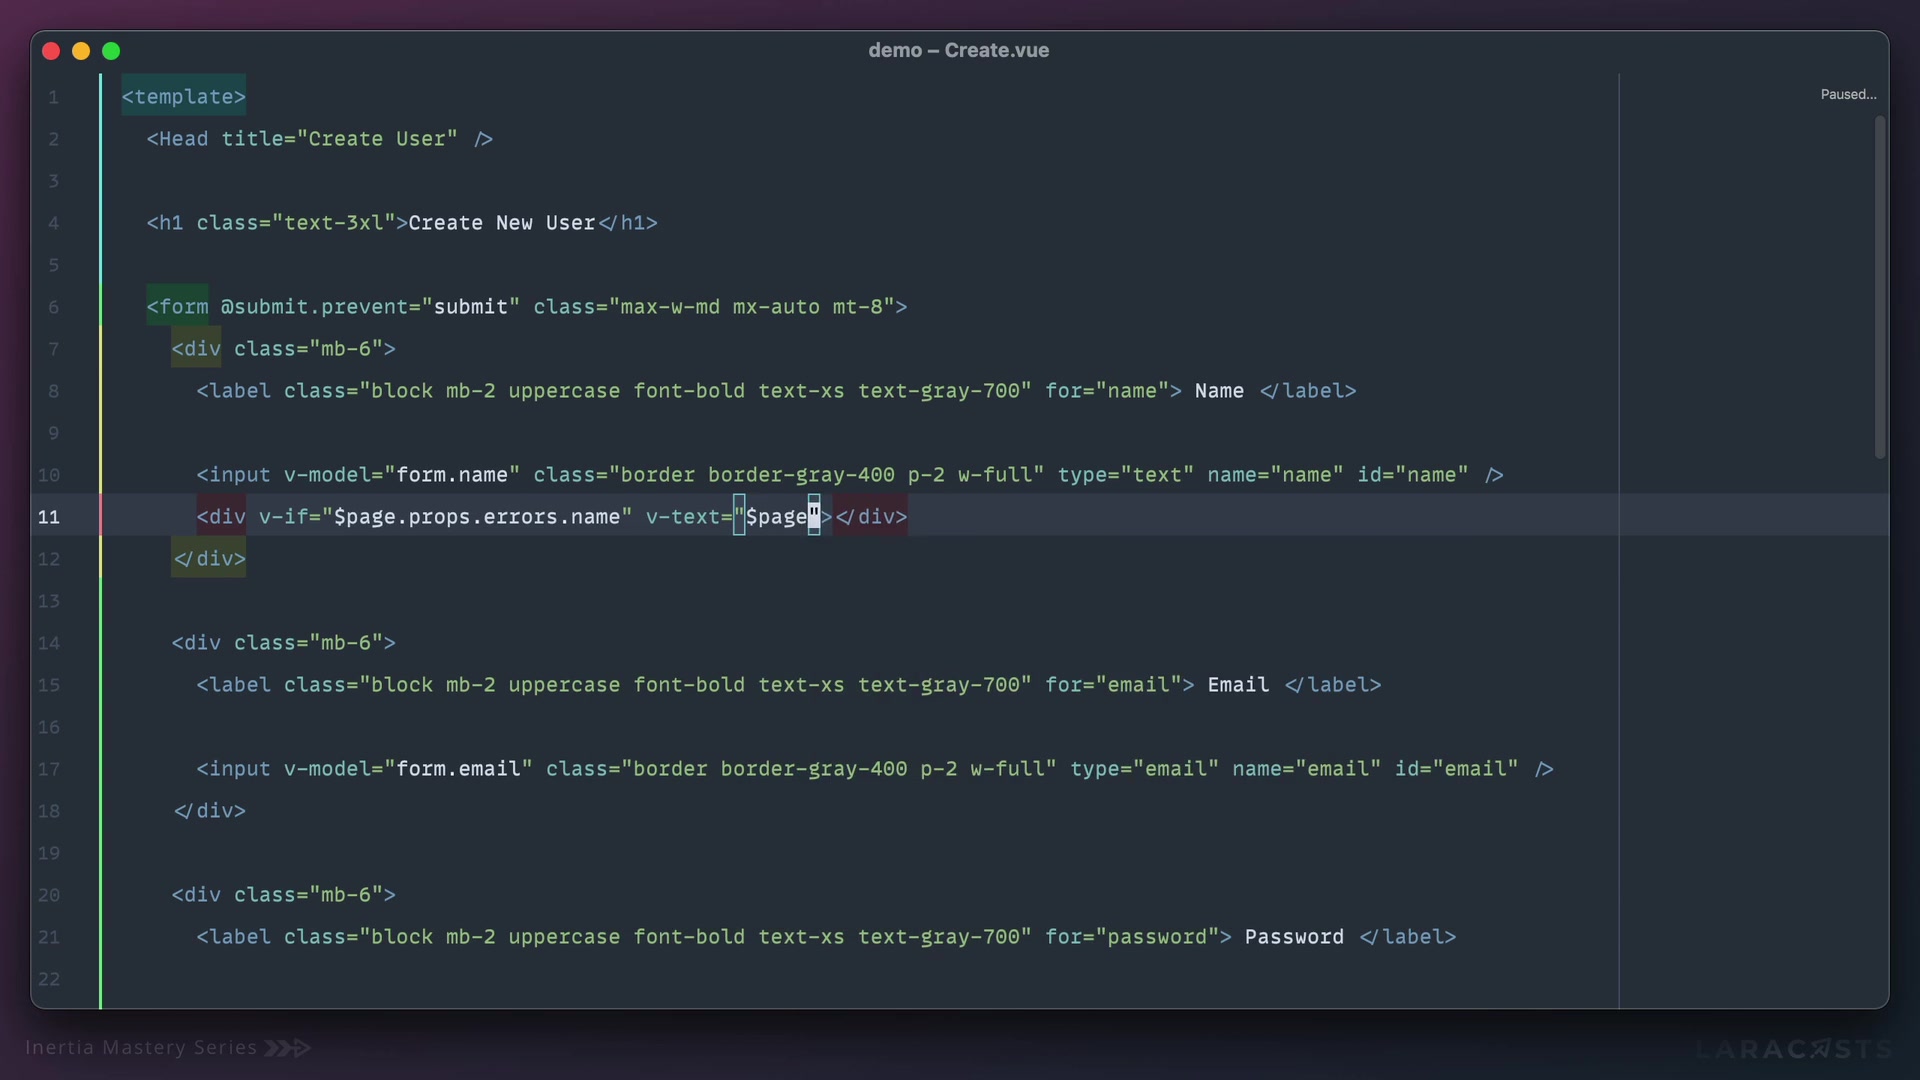Click the Email label text
1920x1080 pixels.
pyautogui.click(x=1238, y=685)
